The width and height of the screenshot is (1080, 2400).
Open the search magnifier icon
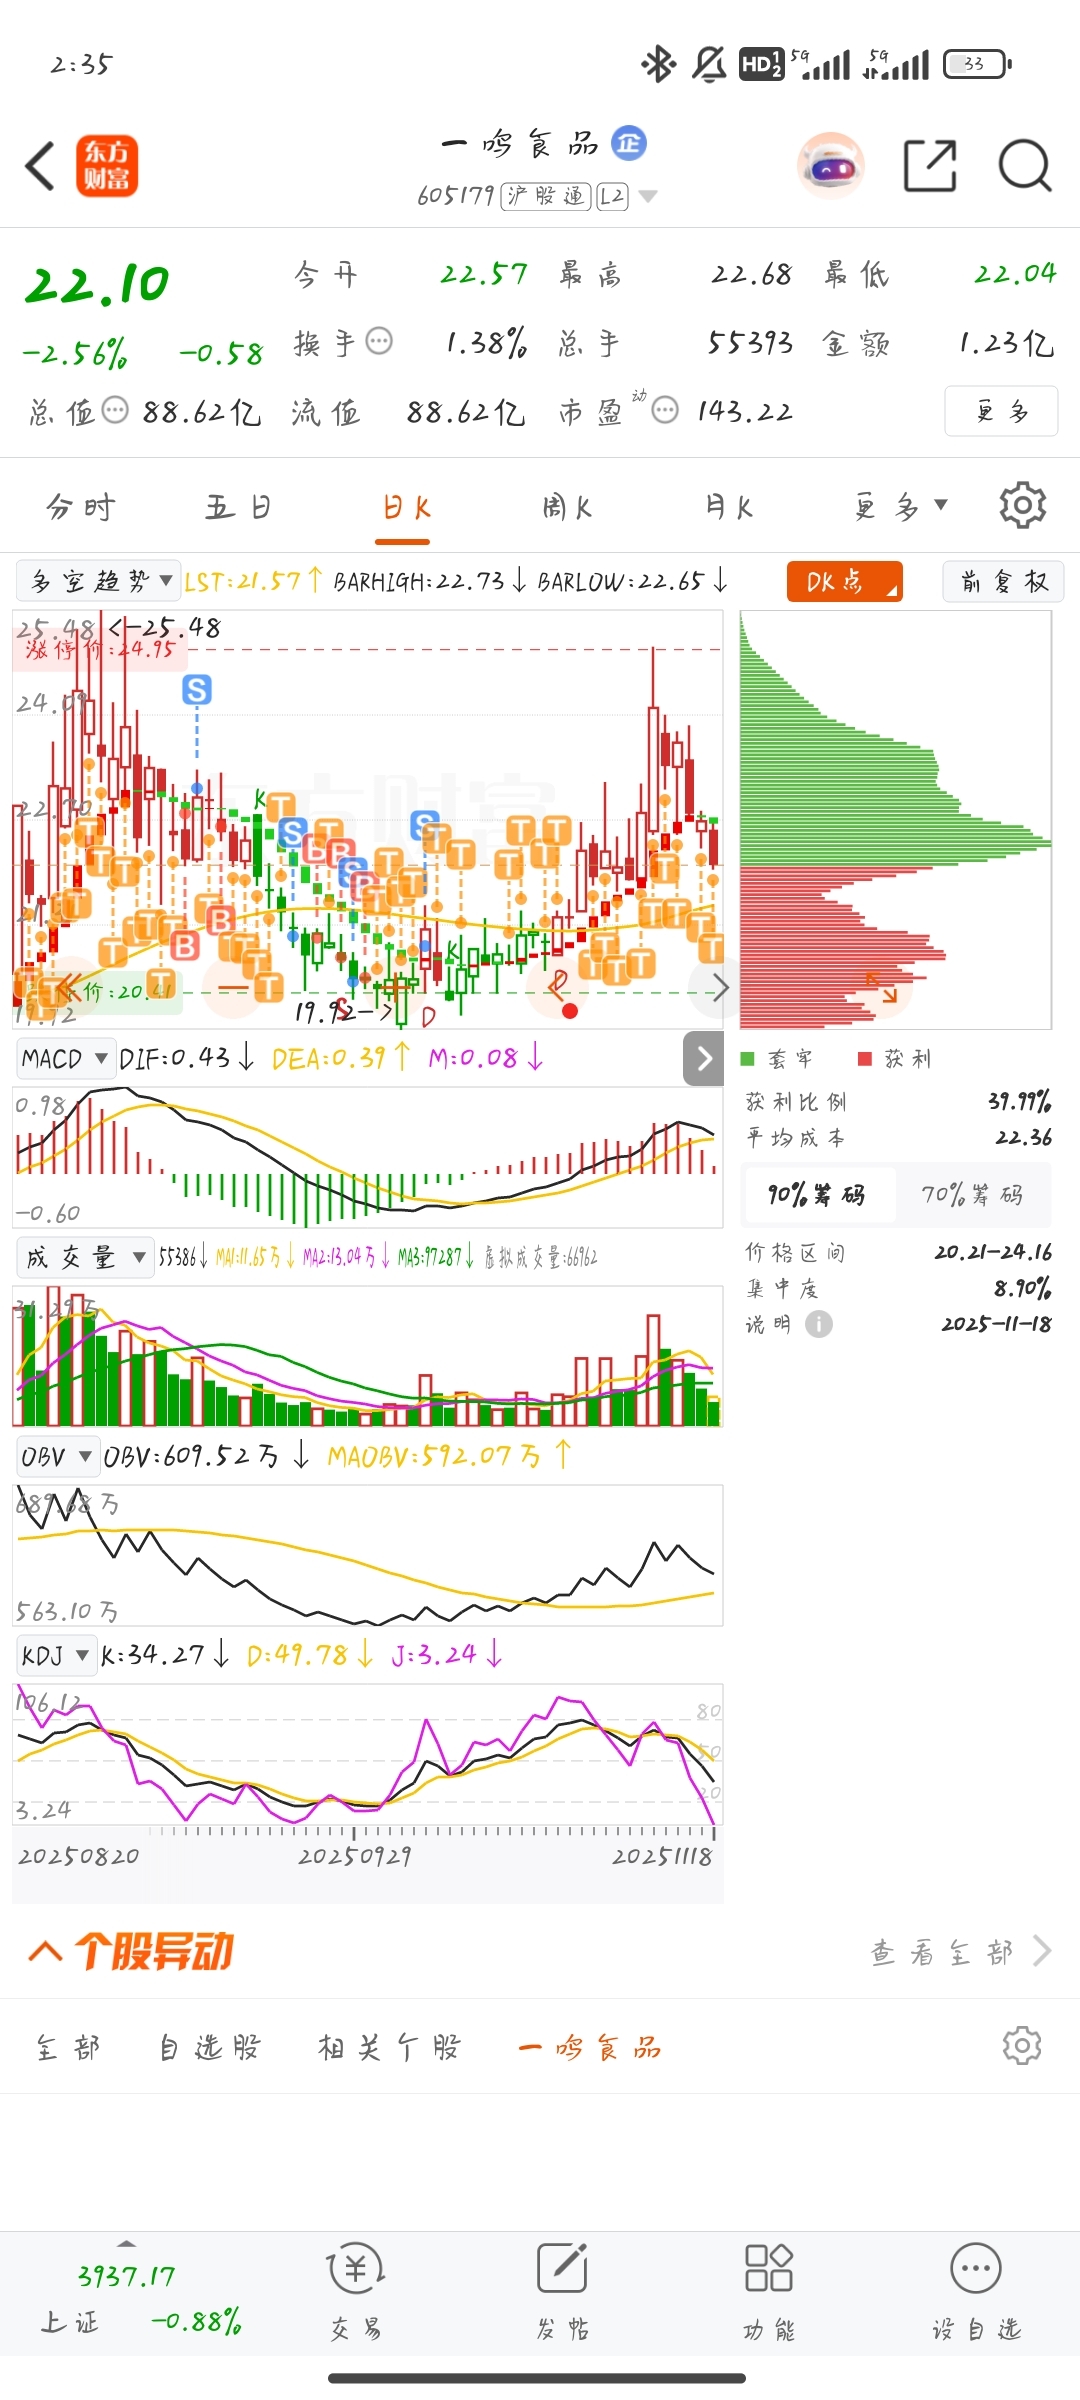click(x=1025, y=166)
